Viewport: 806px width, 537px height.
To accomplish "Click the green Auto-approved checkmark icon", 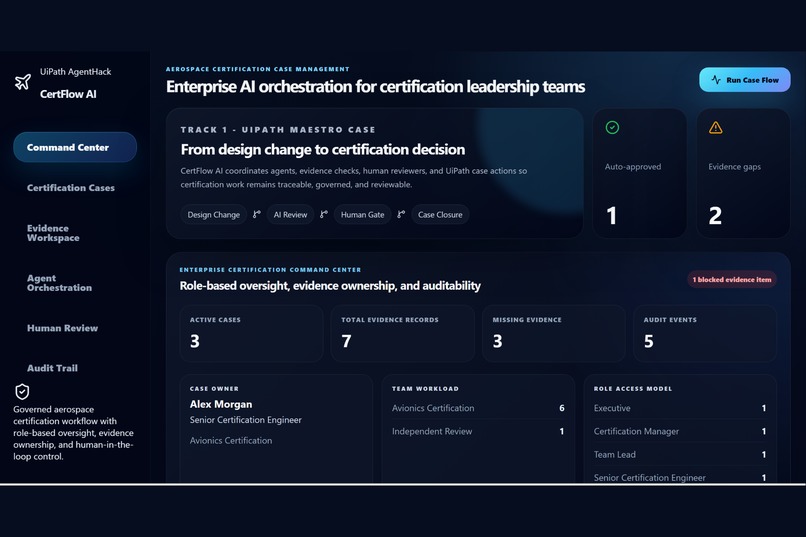I will coord(612,127).
